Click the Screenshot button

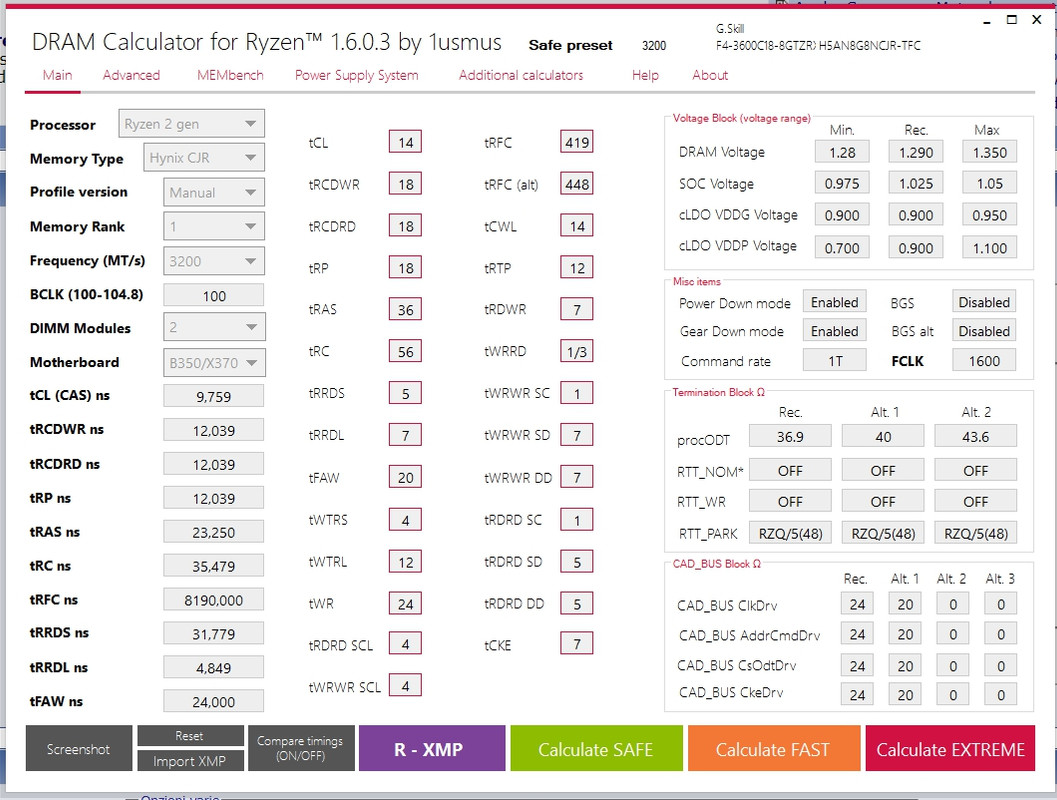pos(79,748)
